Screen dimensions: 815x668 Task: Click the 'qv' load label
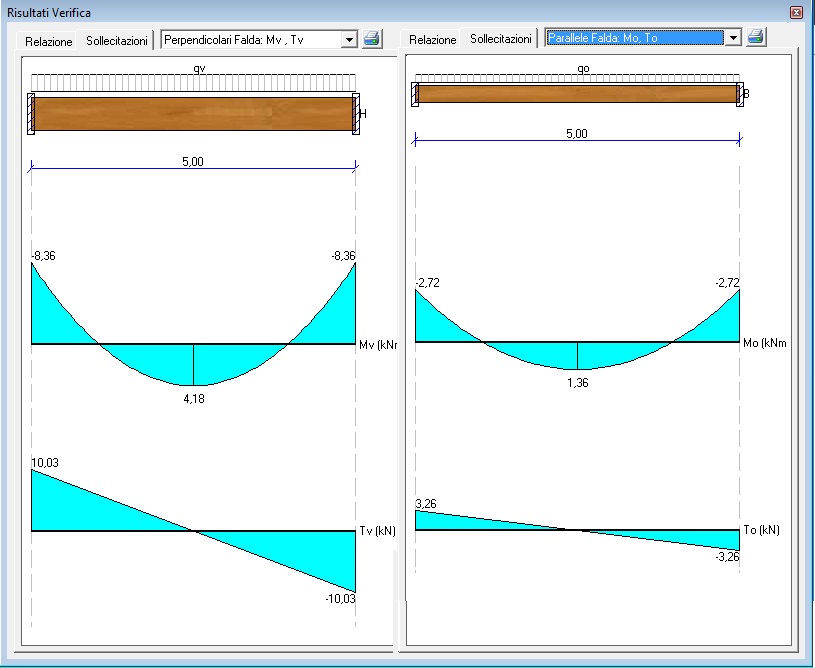199,68
